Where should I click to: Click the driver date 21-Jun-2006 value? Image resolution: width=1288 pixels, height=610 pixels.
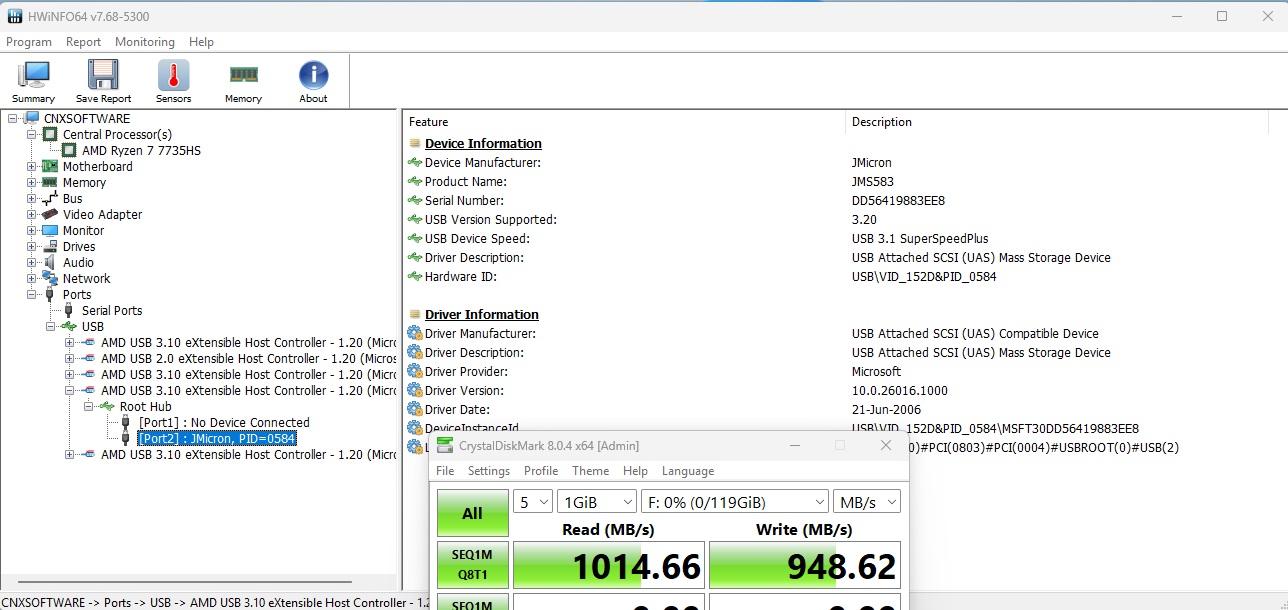888,410
